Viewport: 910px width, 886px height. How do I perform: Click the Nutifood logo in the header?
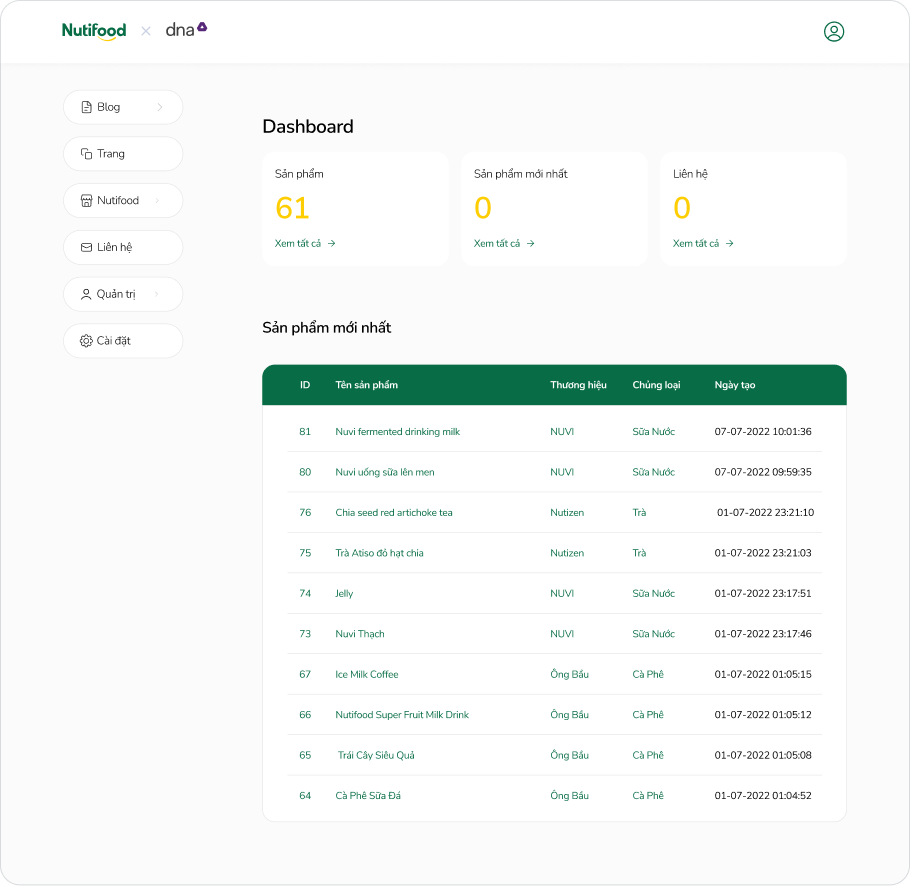tap(94, 30)
